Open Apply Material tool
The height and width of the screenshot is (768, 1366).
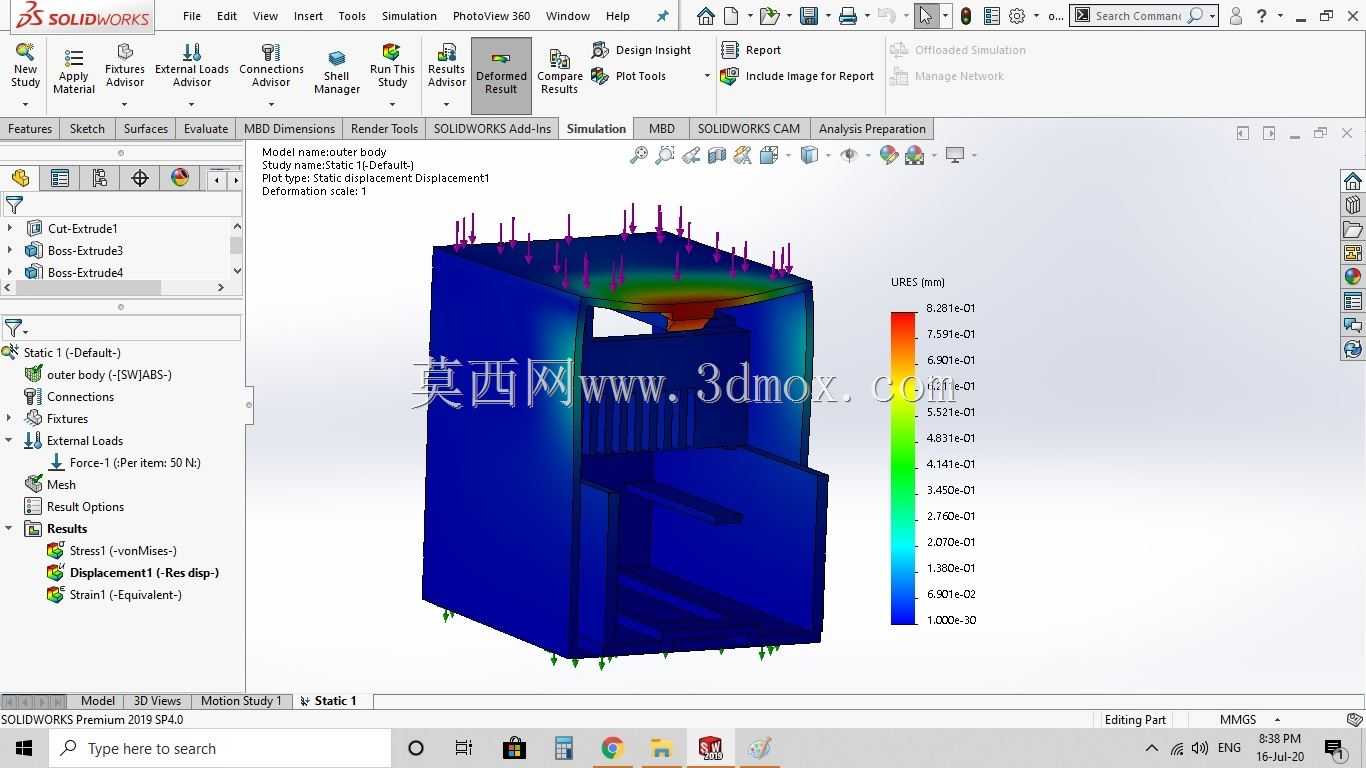coord(74,71)
